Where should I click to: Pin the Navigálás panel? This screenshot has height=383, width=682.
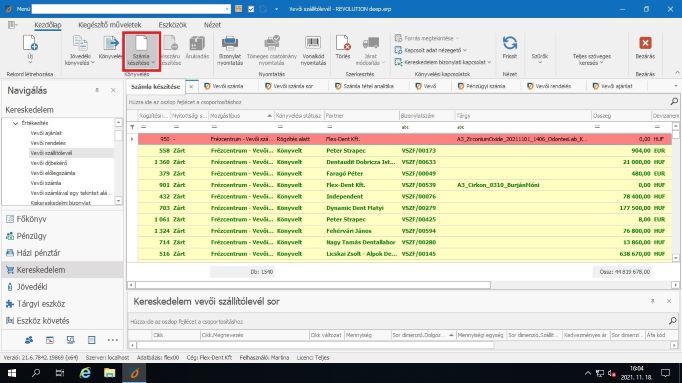(97, 90)
